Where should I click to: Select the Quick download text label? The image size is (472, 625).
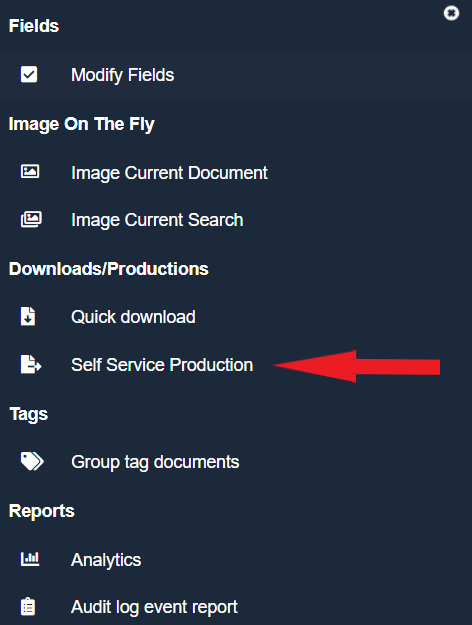click(133, 317)
